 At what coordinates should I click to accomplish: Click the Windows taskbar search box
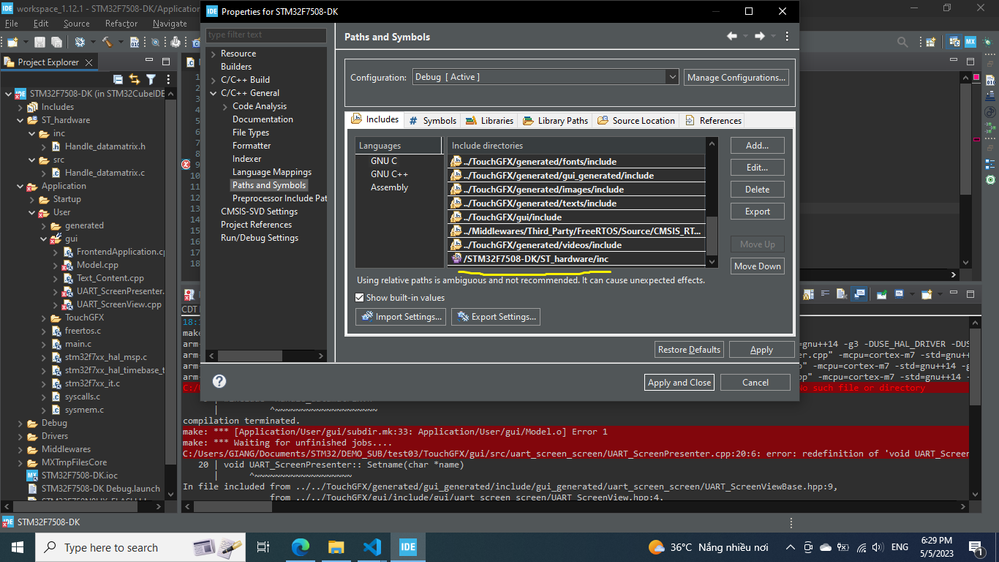pos(140,547)
